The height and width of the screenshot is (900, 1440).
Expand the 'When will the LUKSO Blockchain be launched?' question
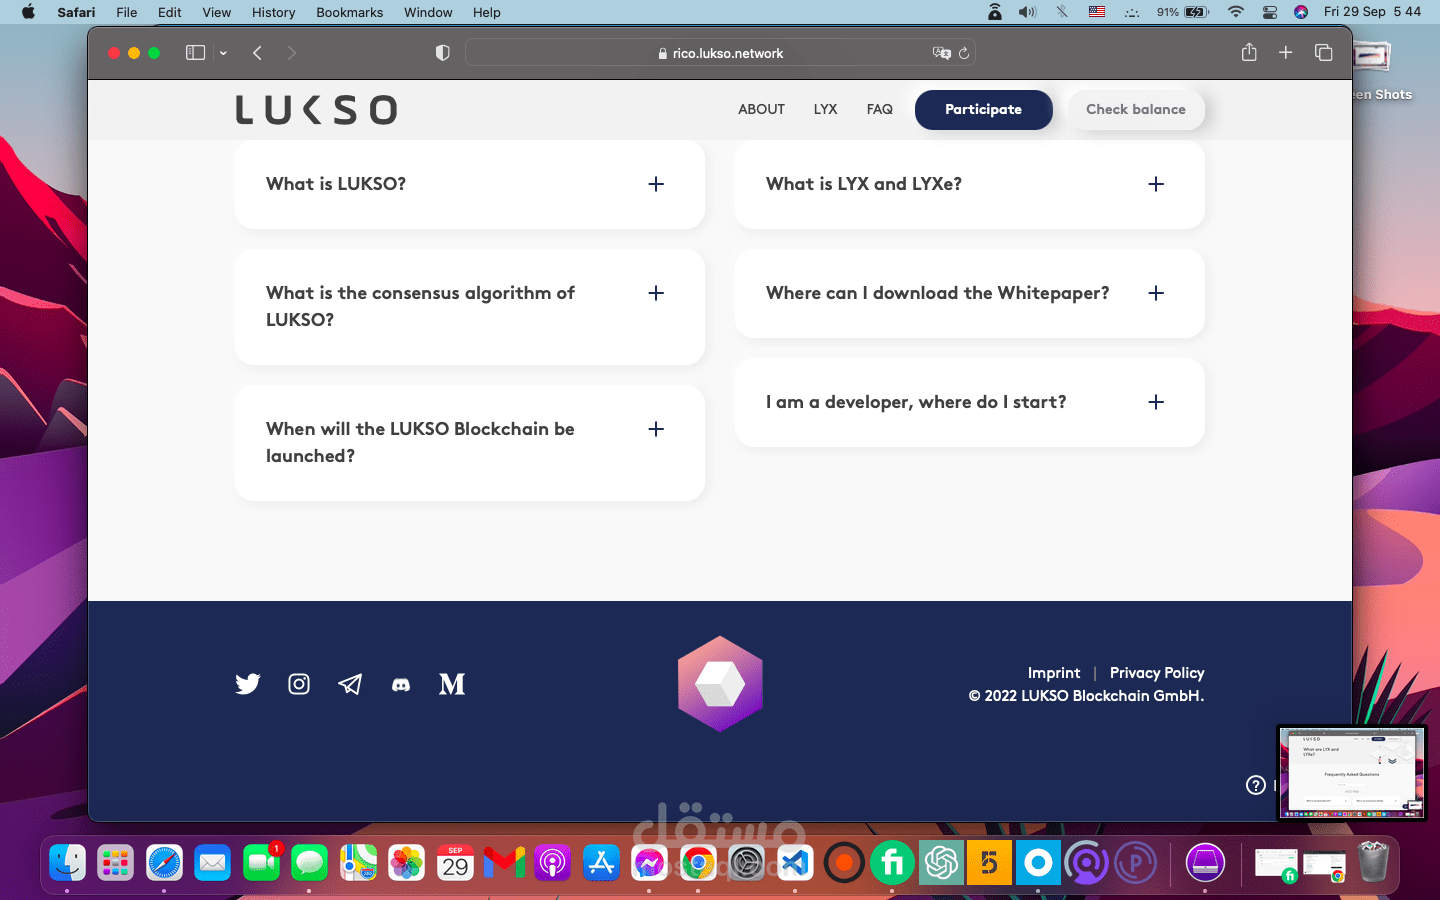(x=470, y=443)
